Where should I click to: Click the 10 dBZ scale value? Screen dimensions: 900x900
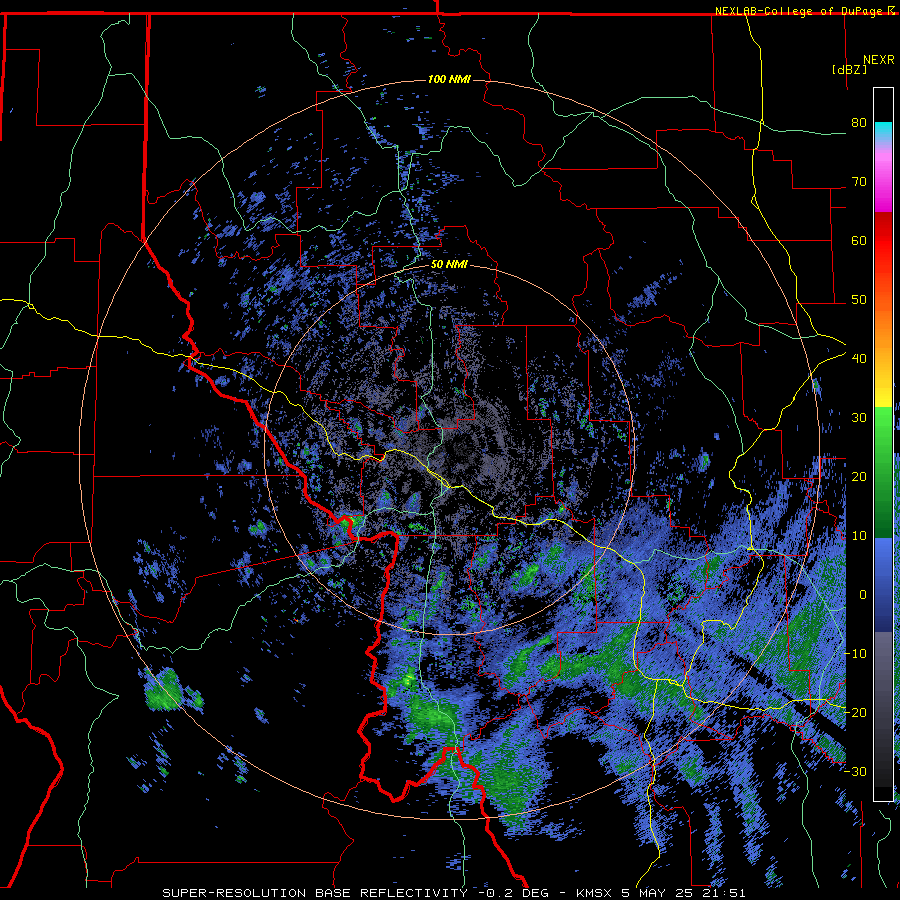859,536
